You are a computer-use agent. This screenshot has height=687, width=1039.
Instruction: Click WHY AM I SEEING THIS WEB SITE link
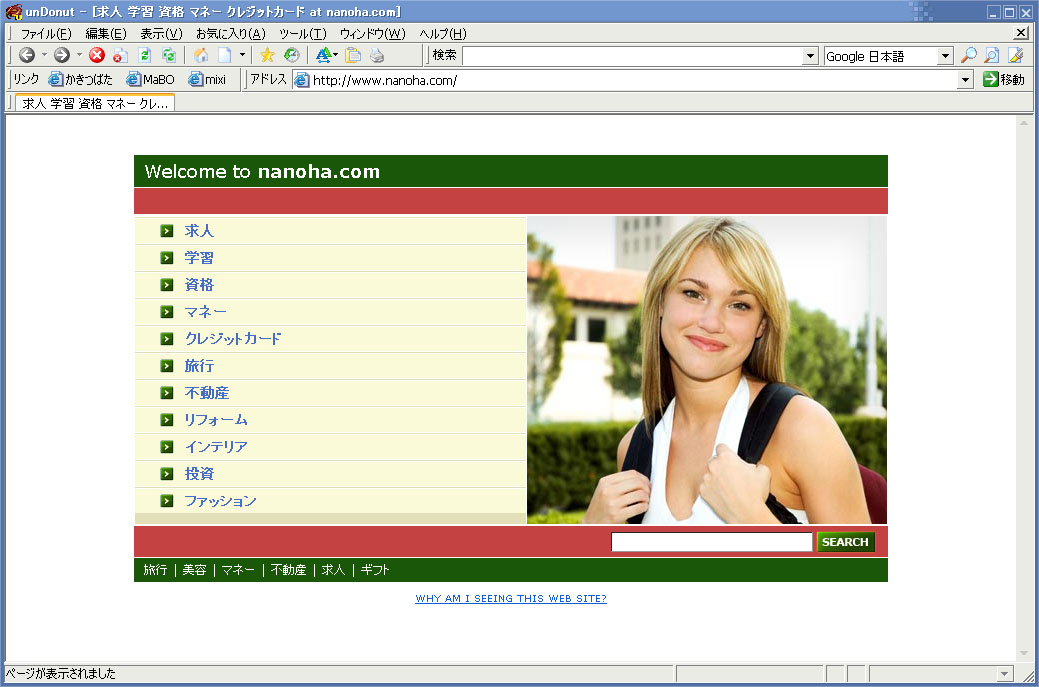(511, 598)
